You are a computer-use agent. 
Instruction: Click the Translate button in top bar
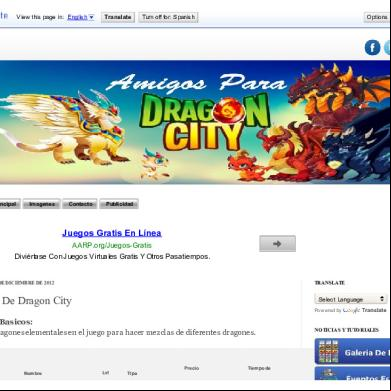pos(118,17)
